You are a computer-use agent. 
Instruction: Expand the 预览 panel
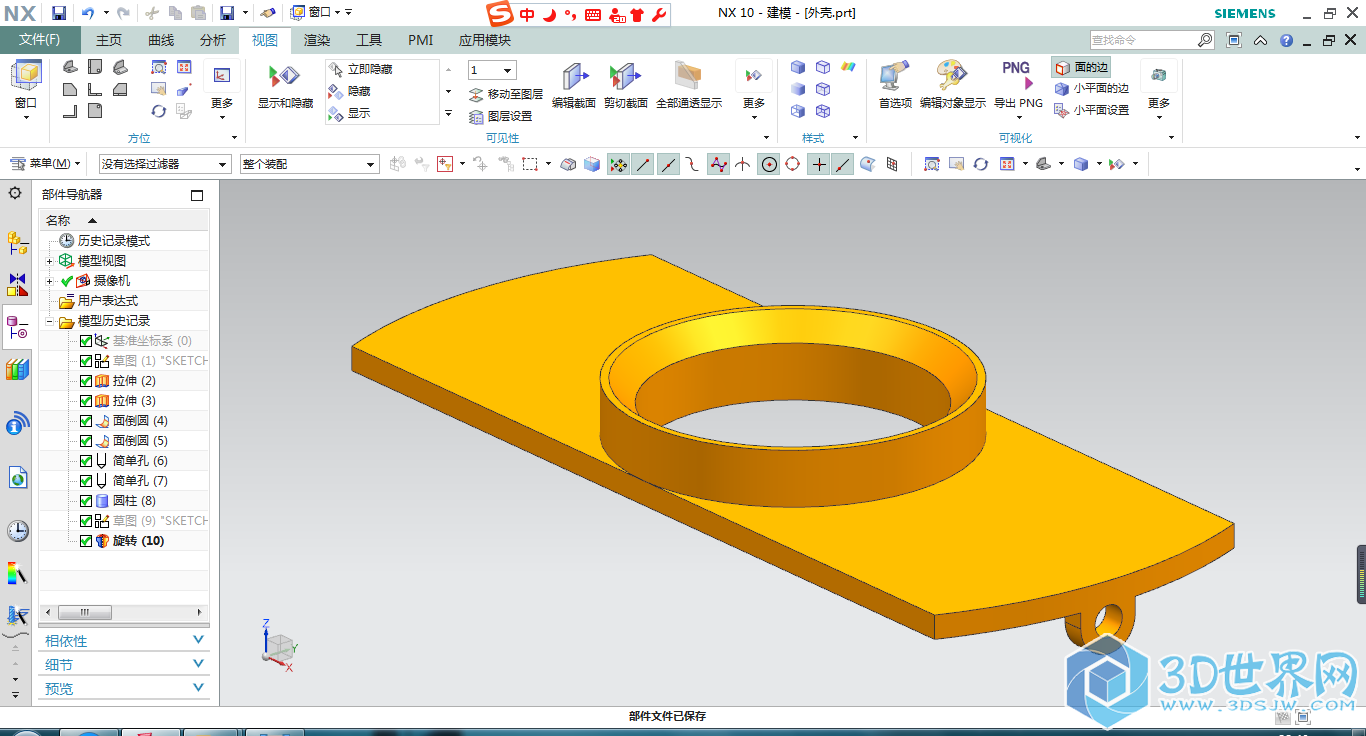pyautogui.click(x=125, y=689)
